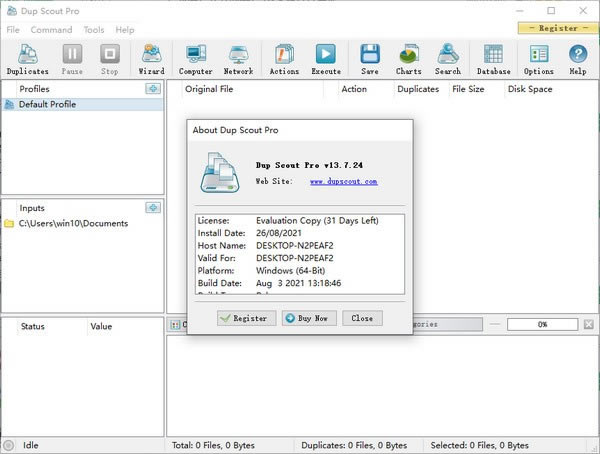Click the Duplicates count in status bar

(x=354, y=445)
